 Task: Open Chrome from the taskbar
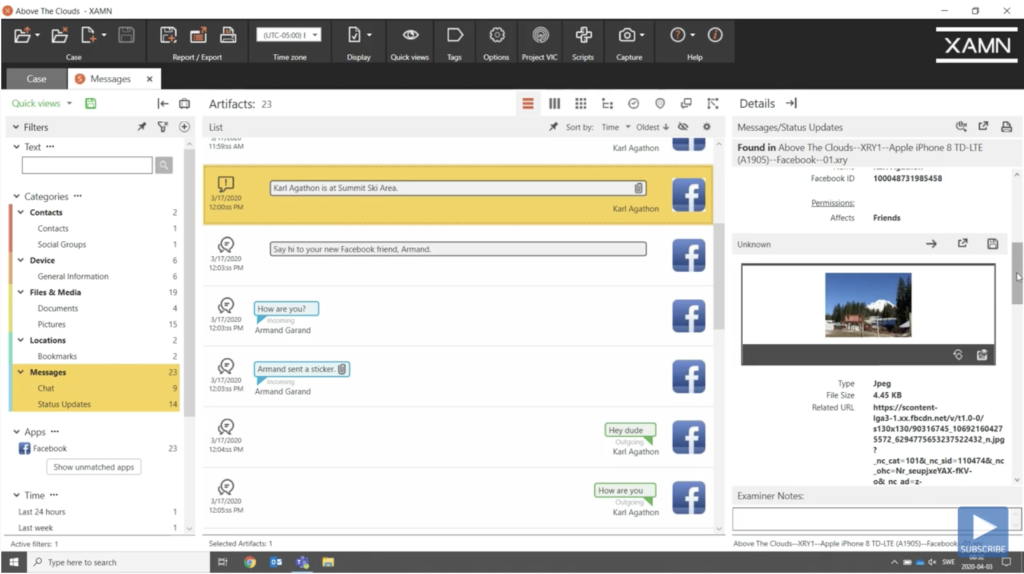pos(249,562)
